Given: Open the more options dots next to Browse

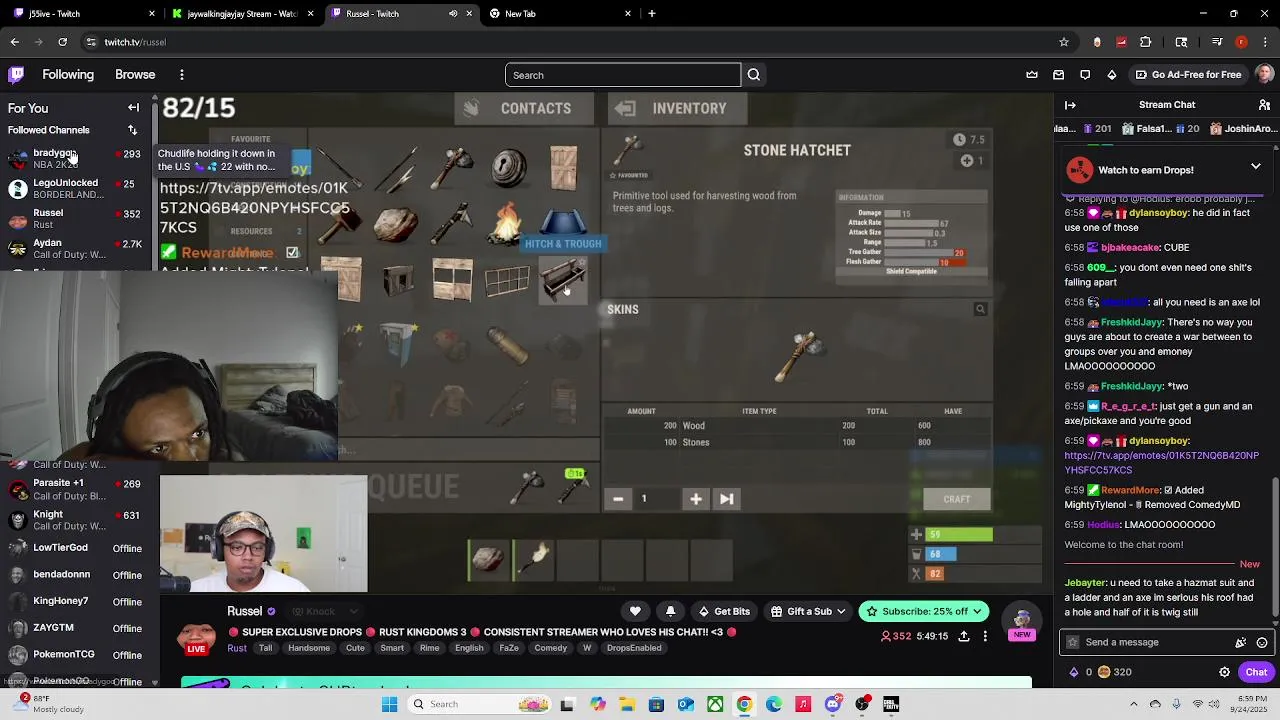Looking at the screenshot, I should click(181, 75).
